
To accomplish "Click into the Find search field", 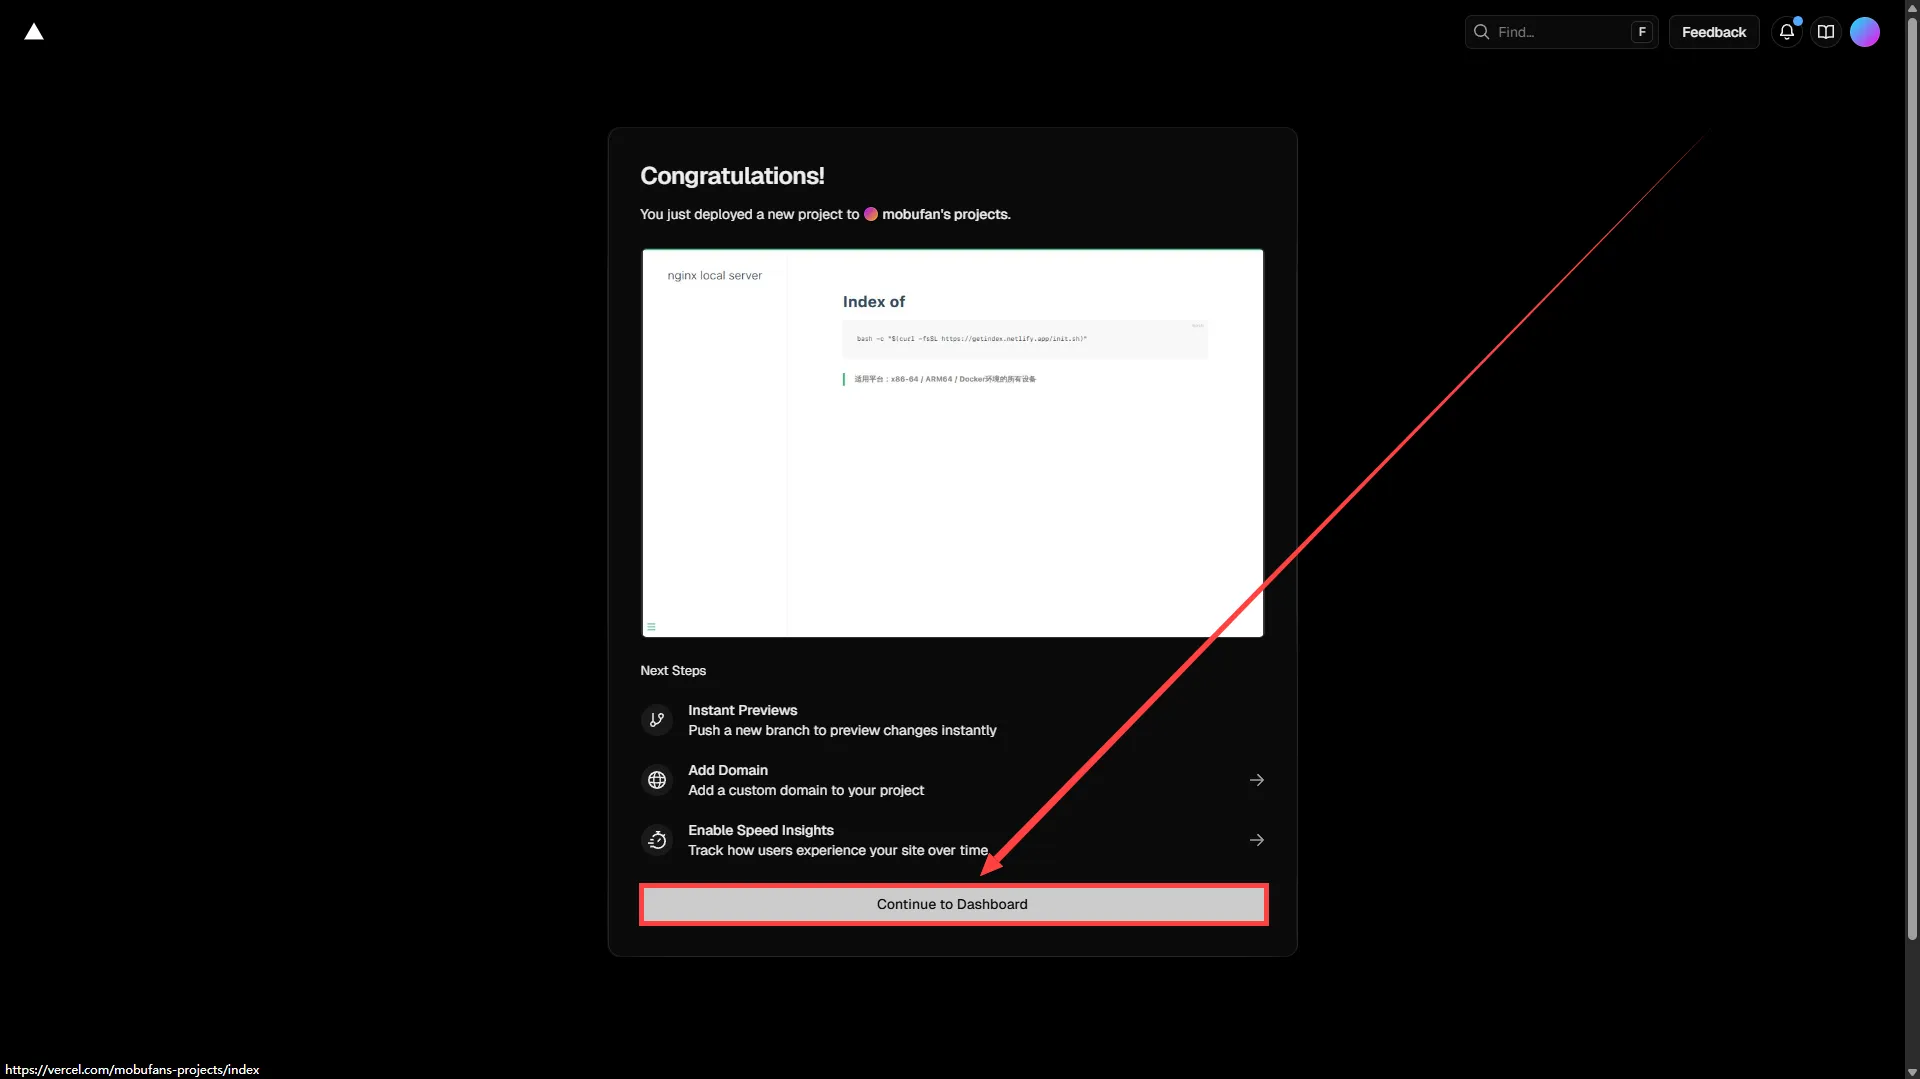I will coord(1560,32).
